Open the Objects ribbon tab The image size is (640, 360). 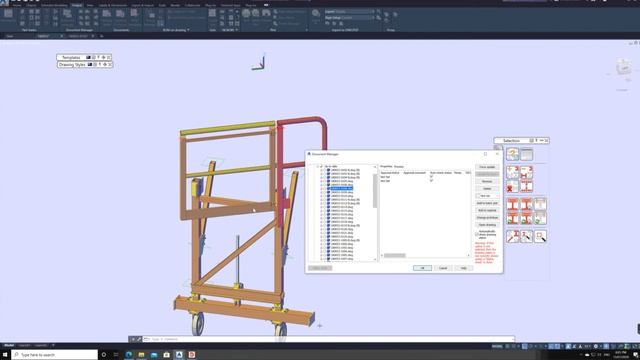(x=31, y=5)
